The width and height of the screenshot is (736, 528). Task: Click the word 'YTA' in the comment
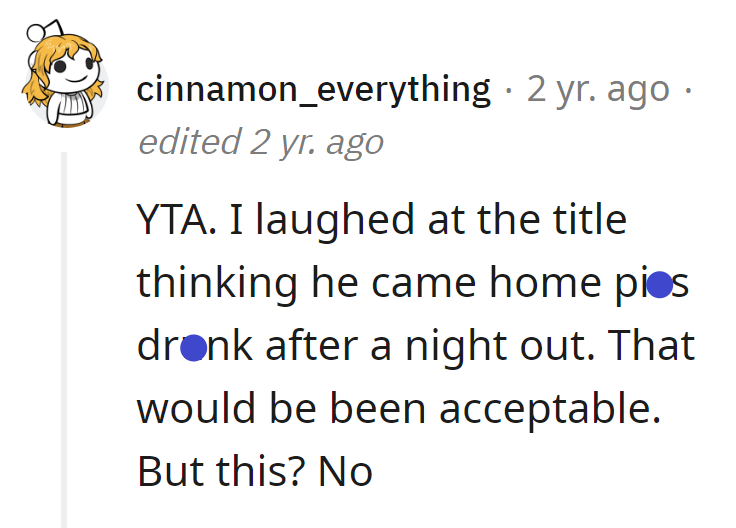[x=172, y=219]
